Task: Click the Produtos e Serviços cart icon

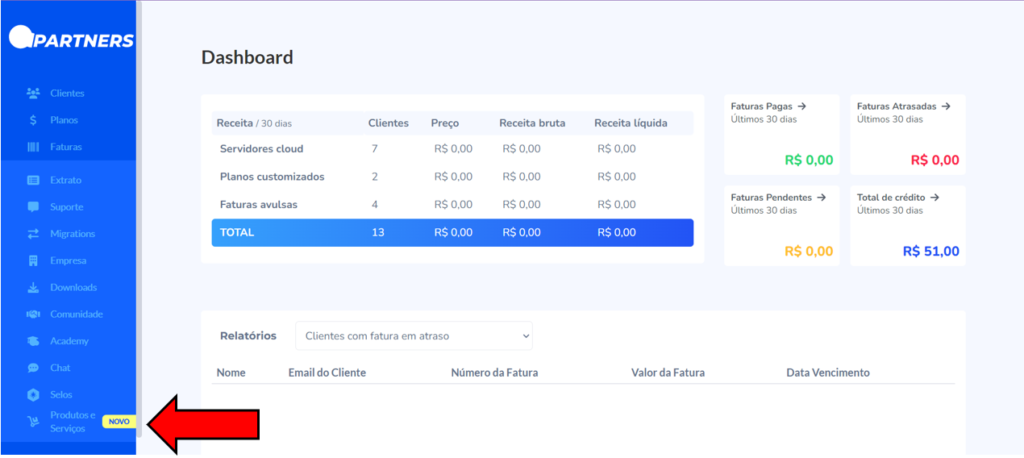Action: (34, 422)
